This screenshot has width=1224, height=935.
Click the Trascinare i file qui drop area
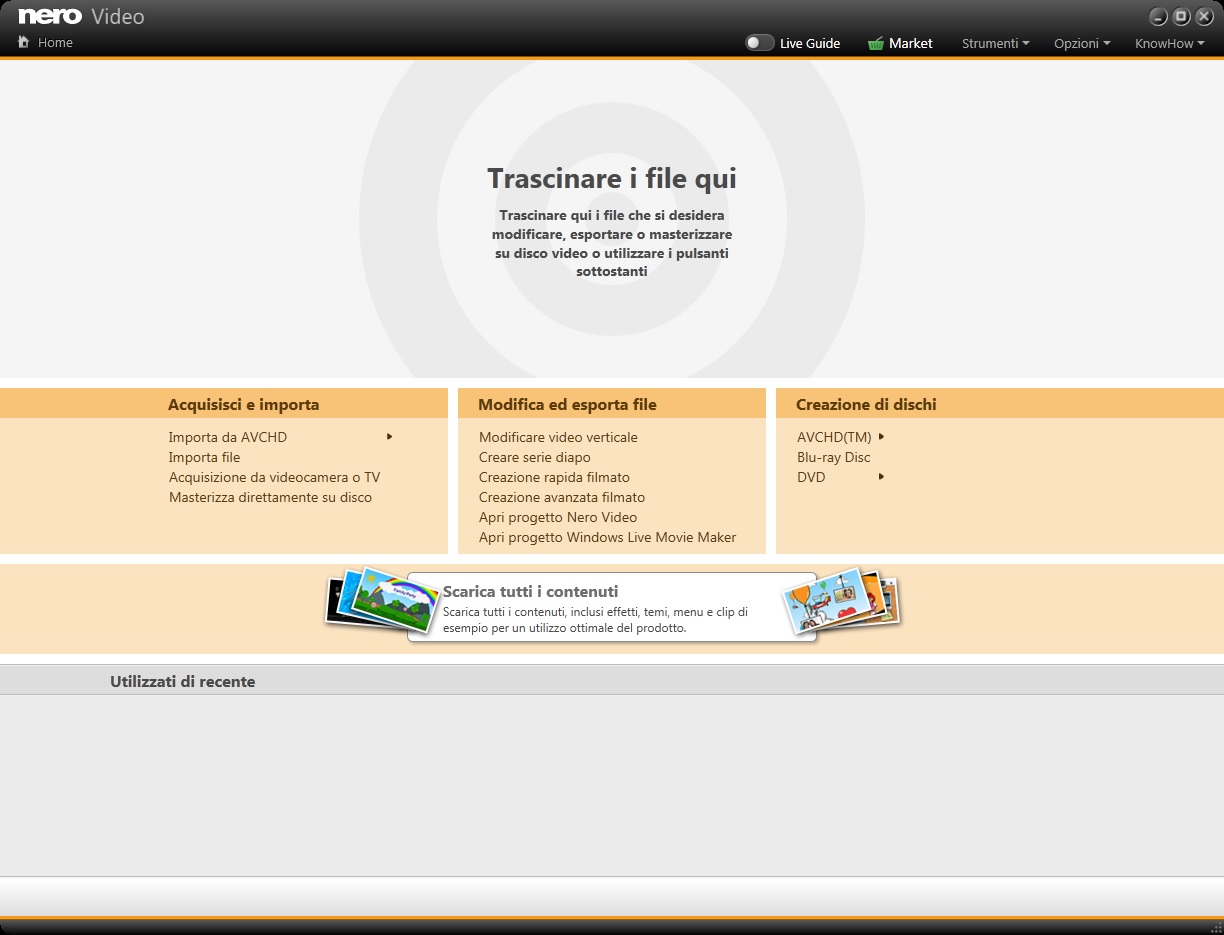612,220
